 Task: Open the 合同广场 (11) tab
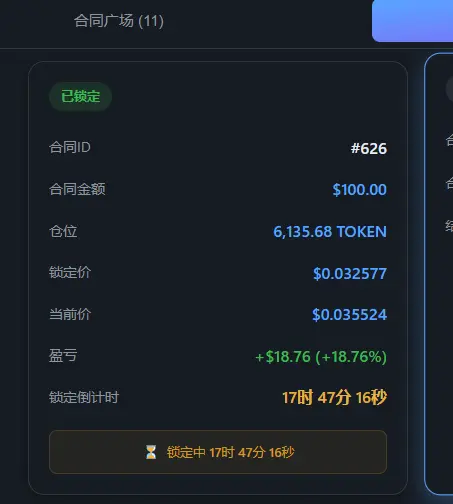tap(119, 21)
